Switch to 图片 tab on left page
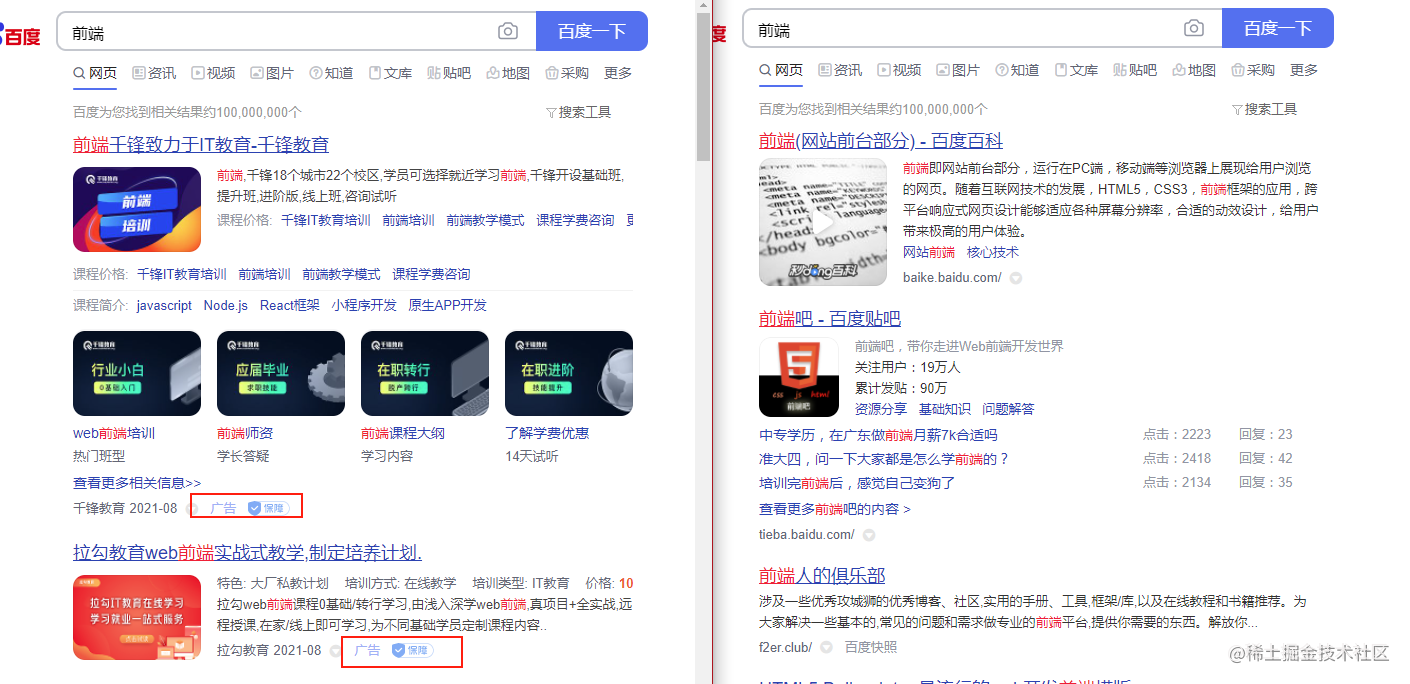The width and height of the screenshot is (1410, 684). [272, 73]
